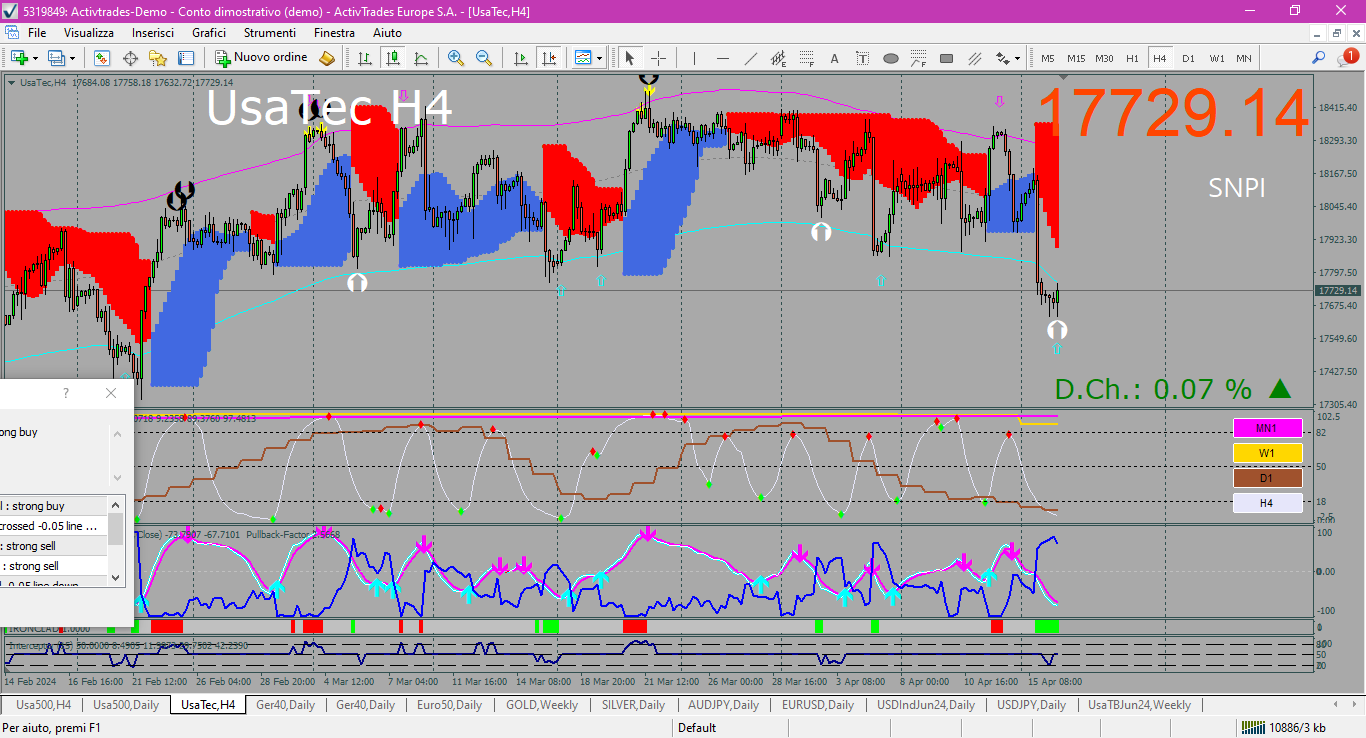Open the Data Window crosshair-target icon

(130, 58)
